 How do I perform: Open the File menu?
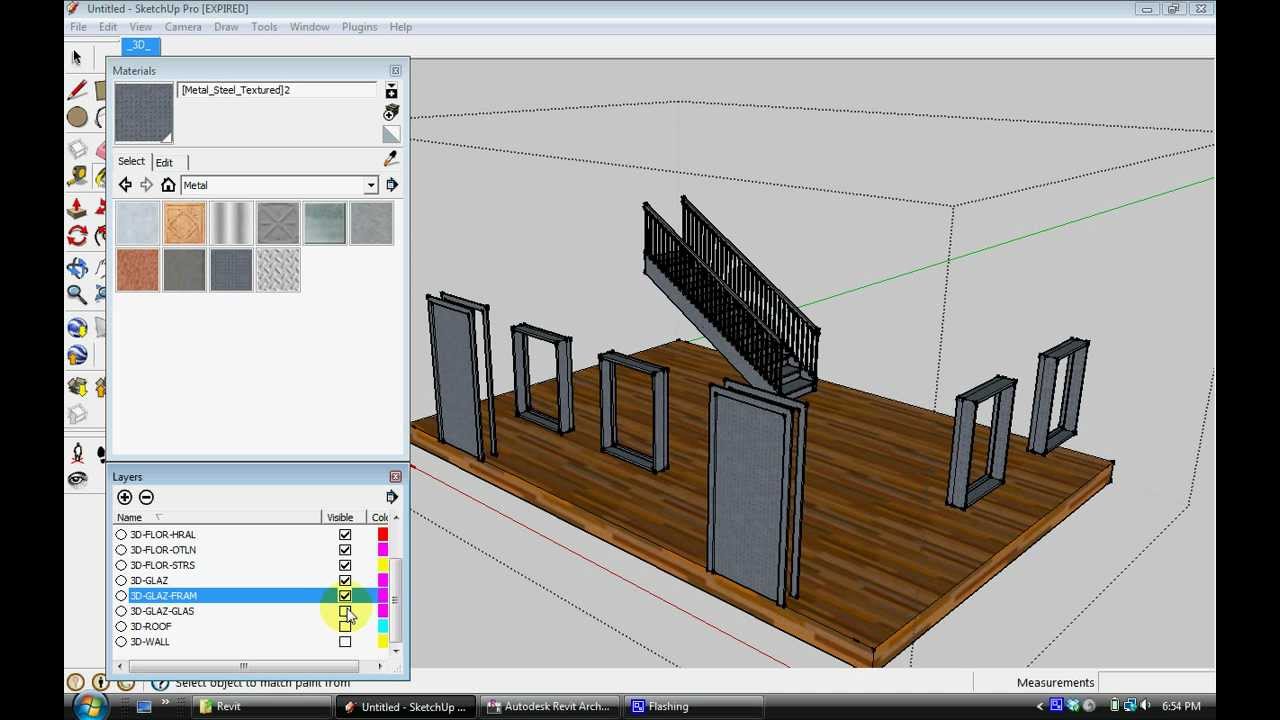(x=78, y=27)
